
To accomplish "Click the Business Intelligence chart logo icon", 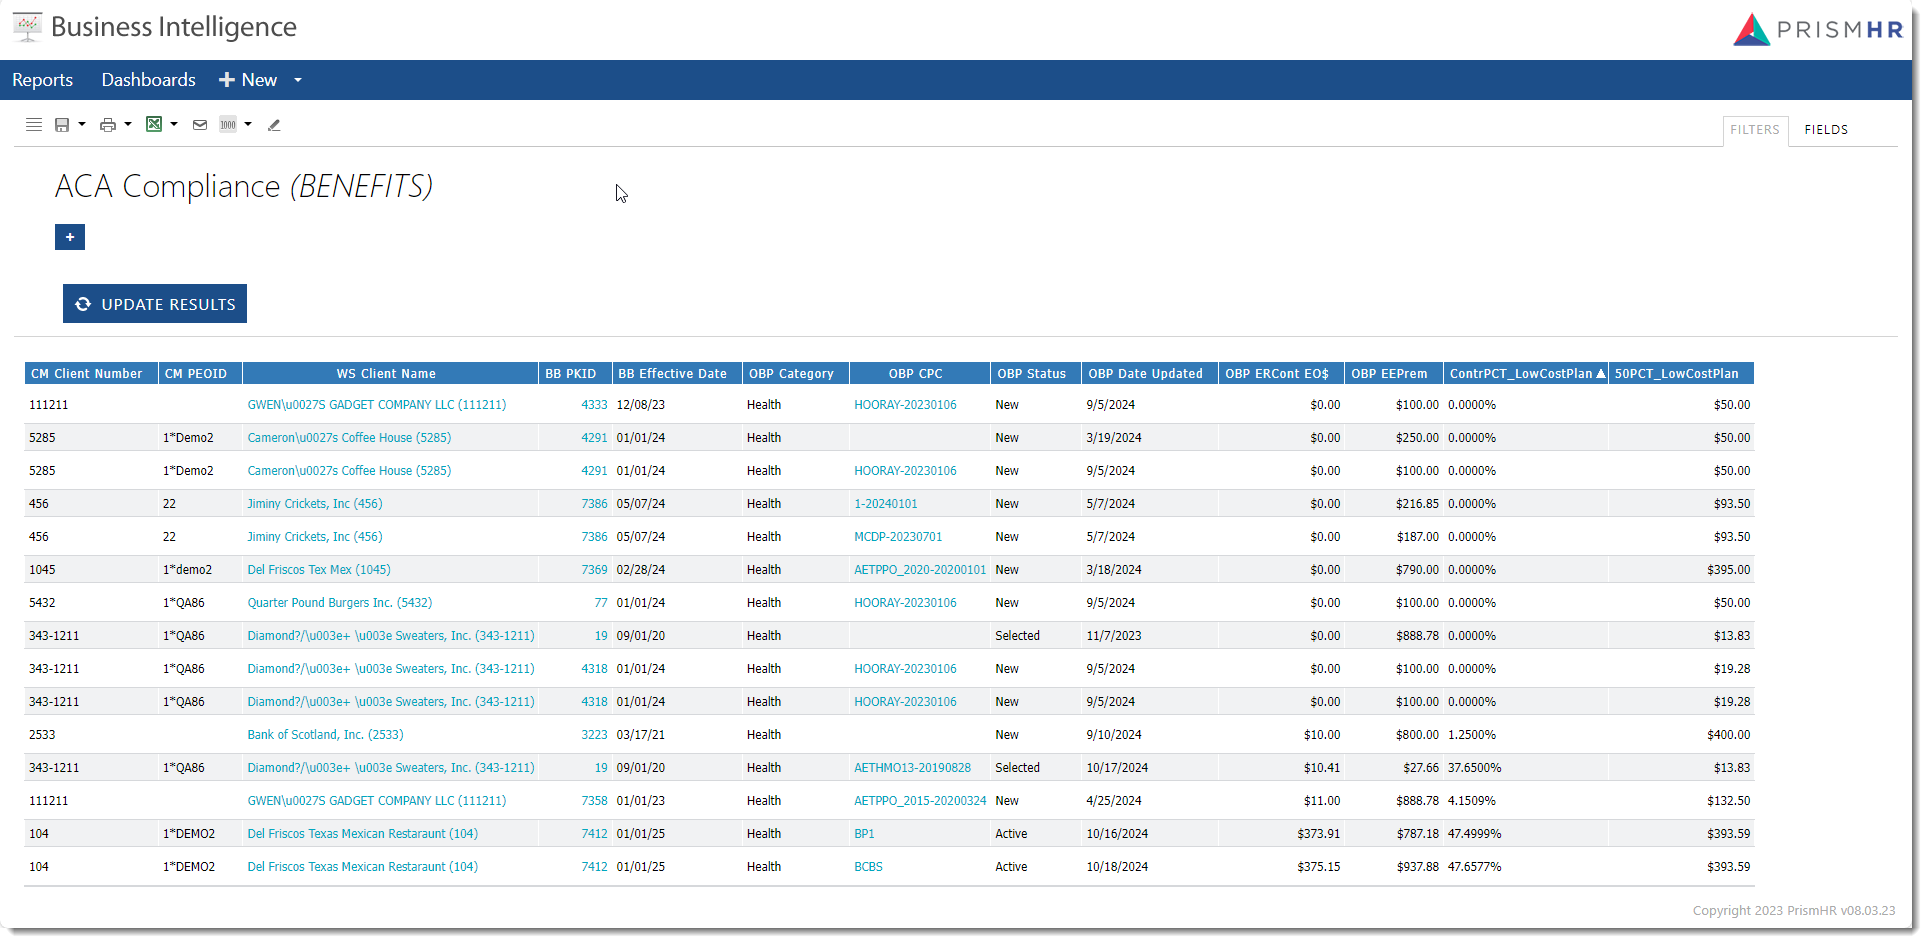I will [x=28, y=27].
